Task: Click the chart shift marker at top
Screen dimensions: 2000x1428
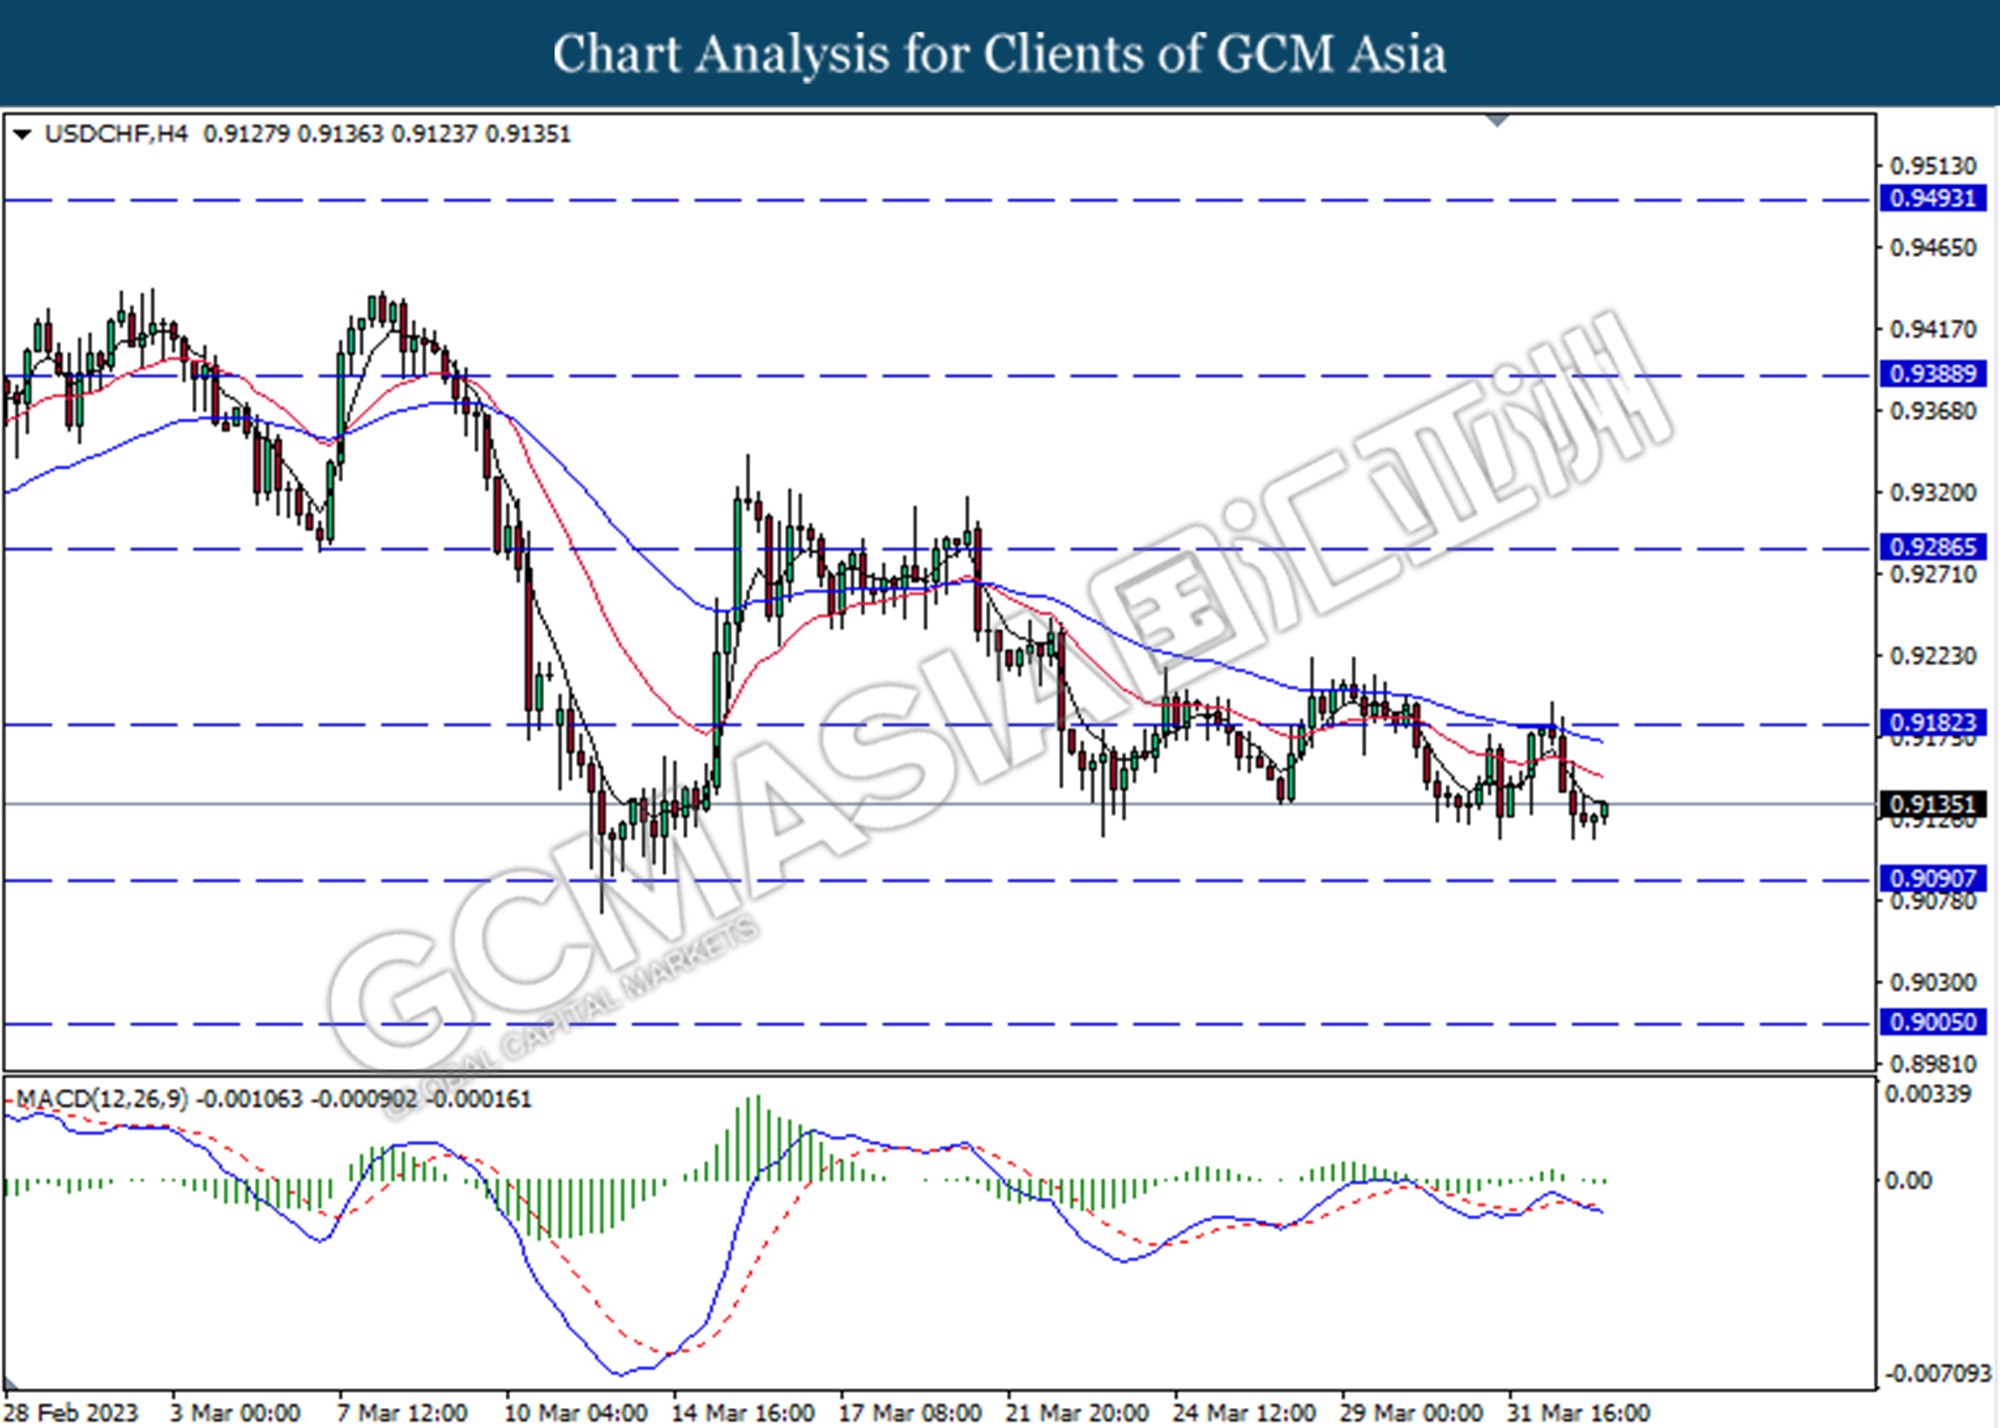Action: pyautogui.click(x=1498, y=121)
